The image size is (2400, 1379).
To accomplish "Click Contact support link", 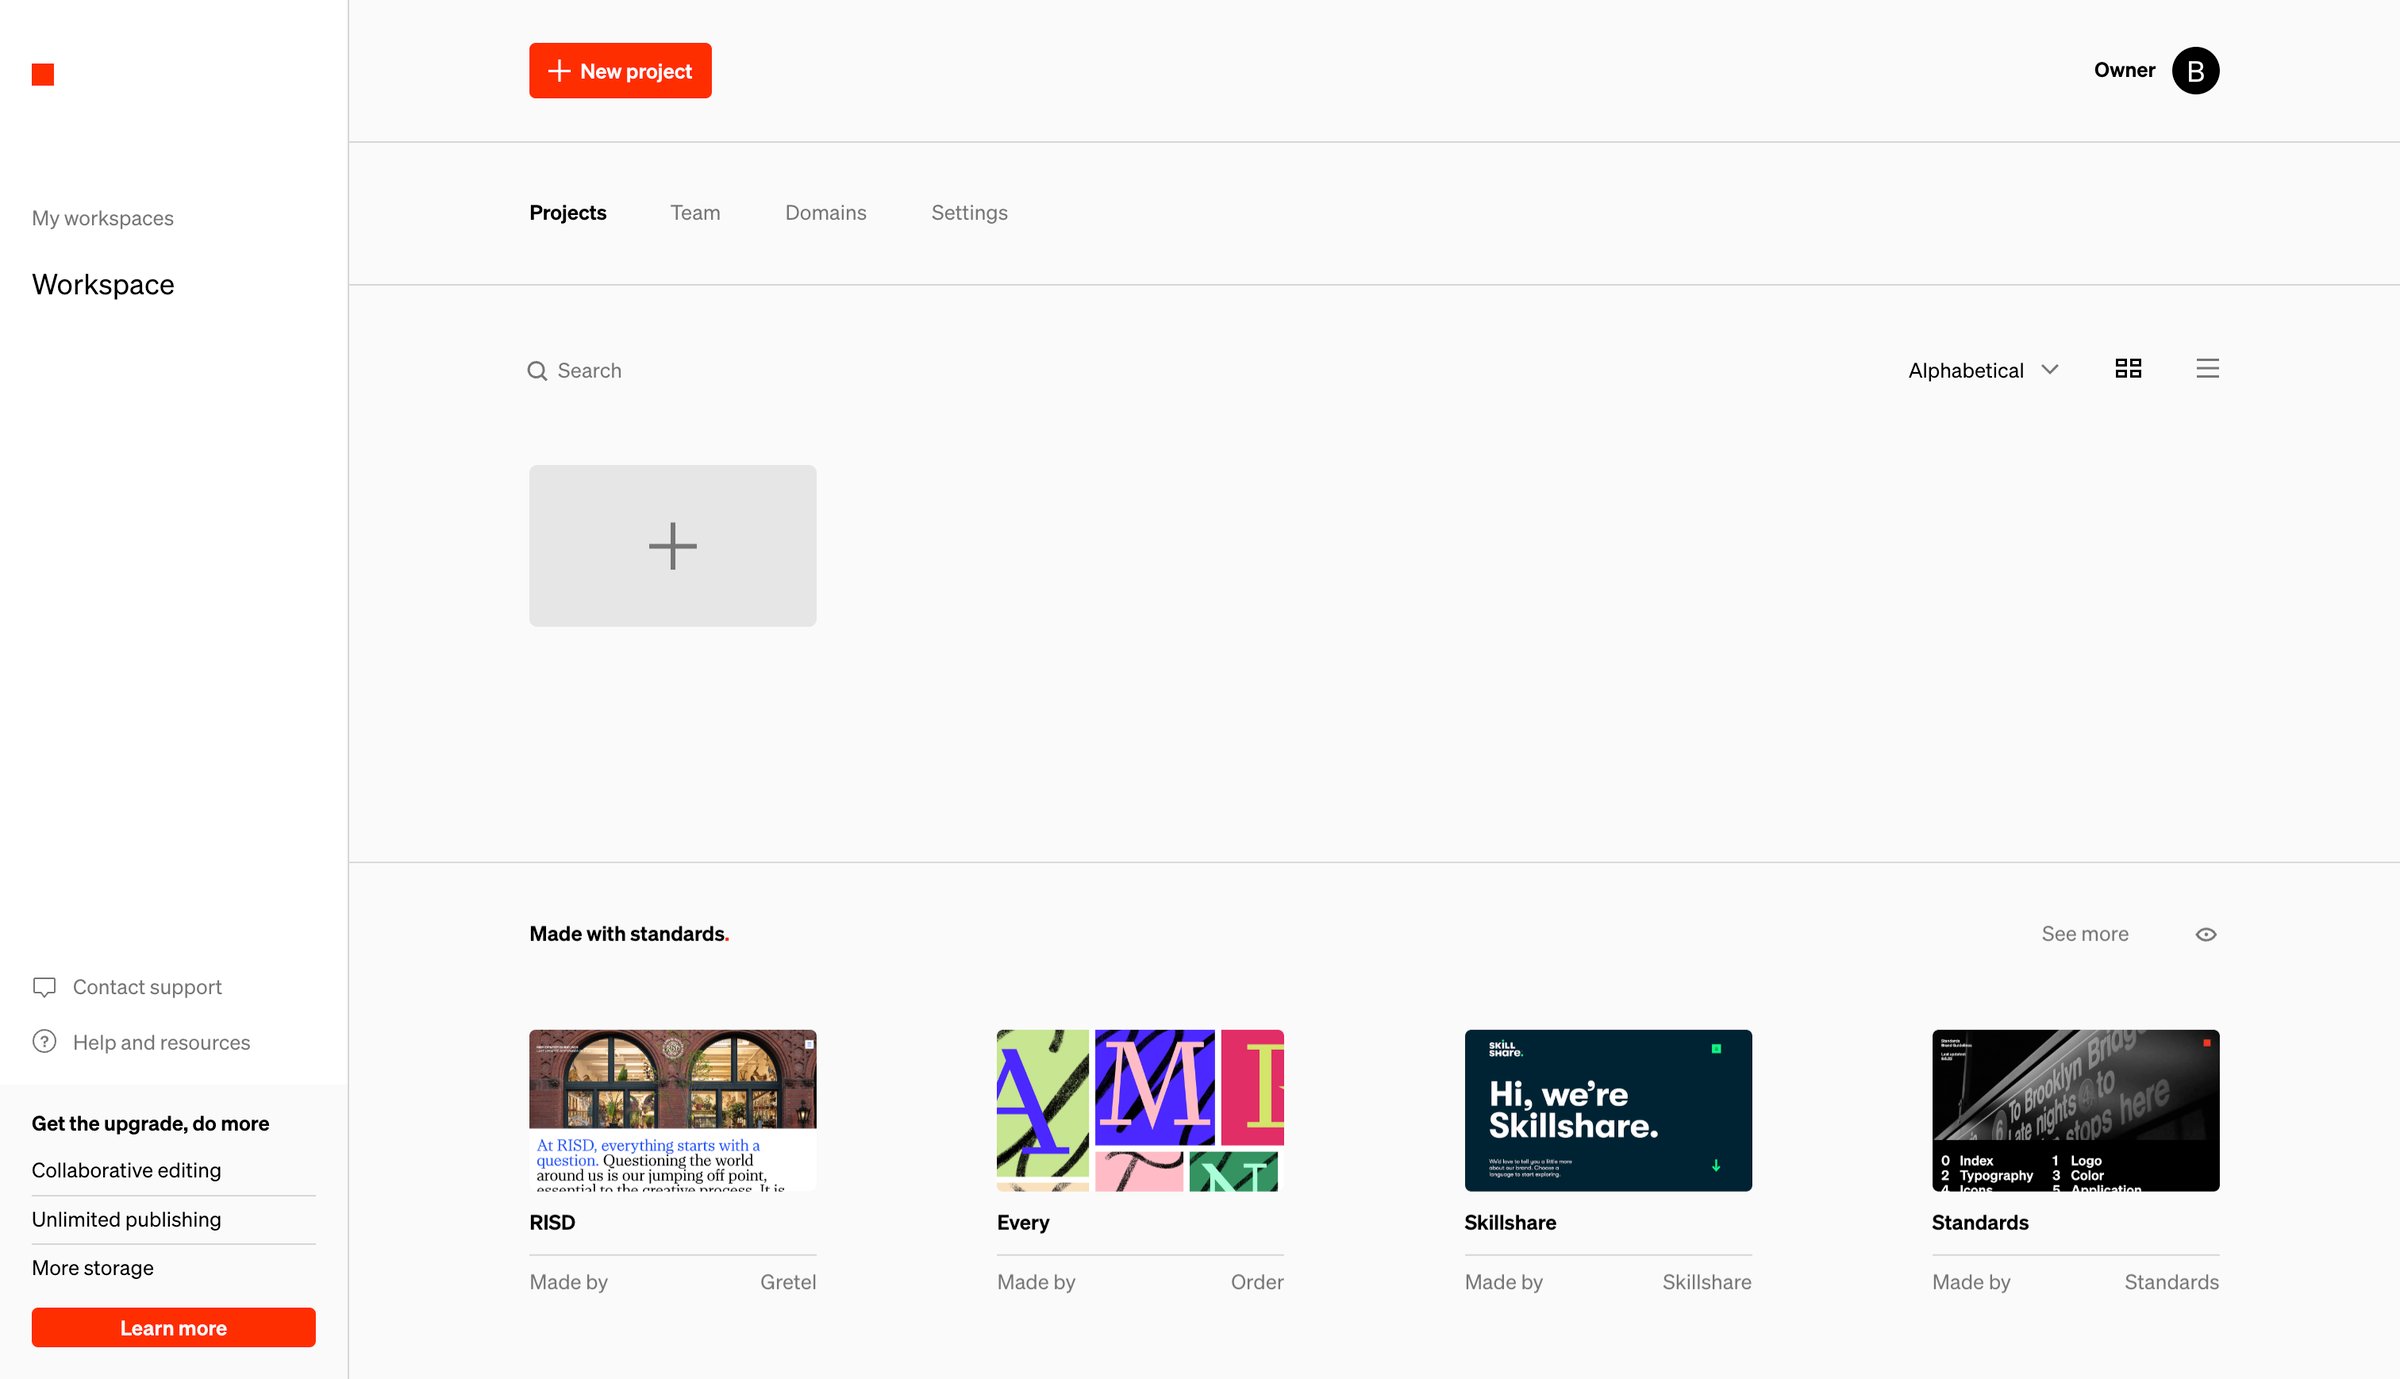I will coord(147,987).
